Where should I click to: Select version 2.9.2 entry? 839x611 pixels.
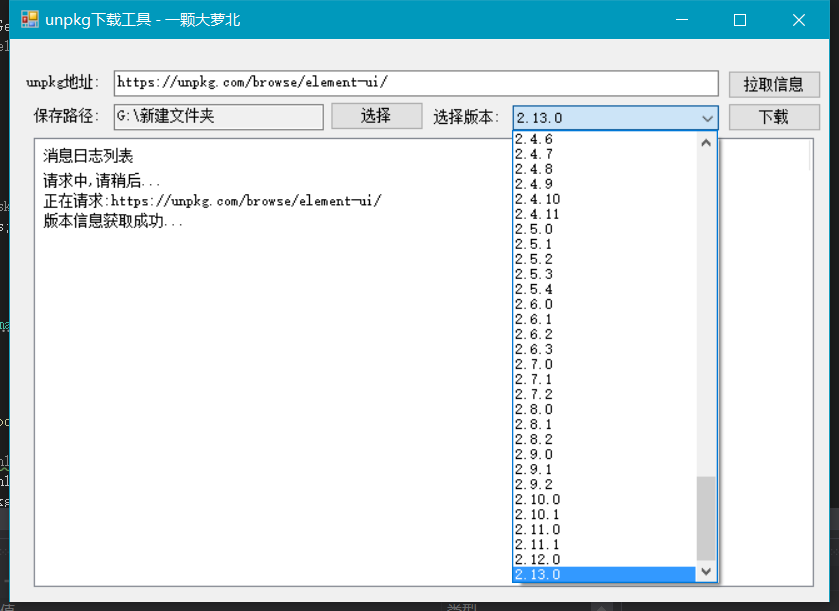click(534, 484)
